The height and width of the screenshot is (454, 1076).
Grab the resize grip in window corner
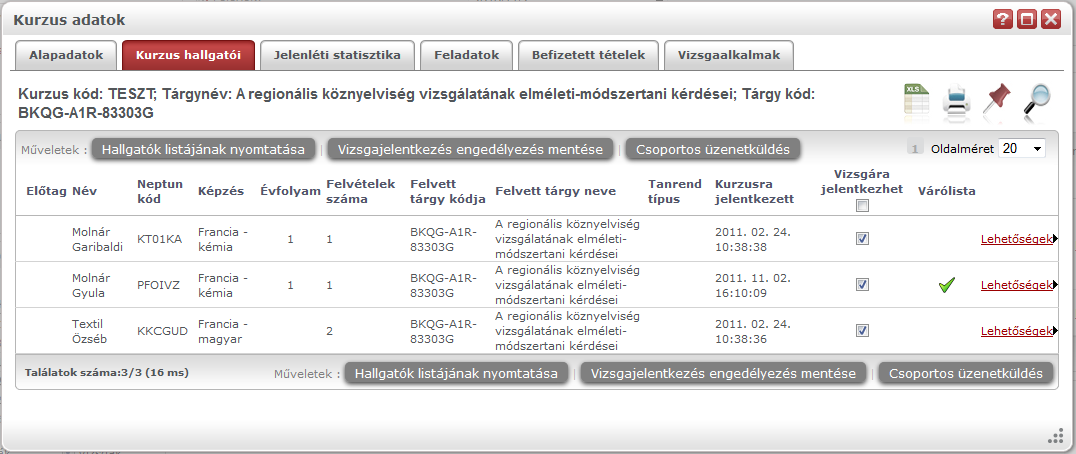[1056, 437]
